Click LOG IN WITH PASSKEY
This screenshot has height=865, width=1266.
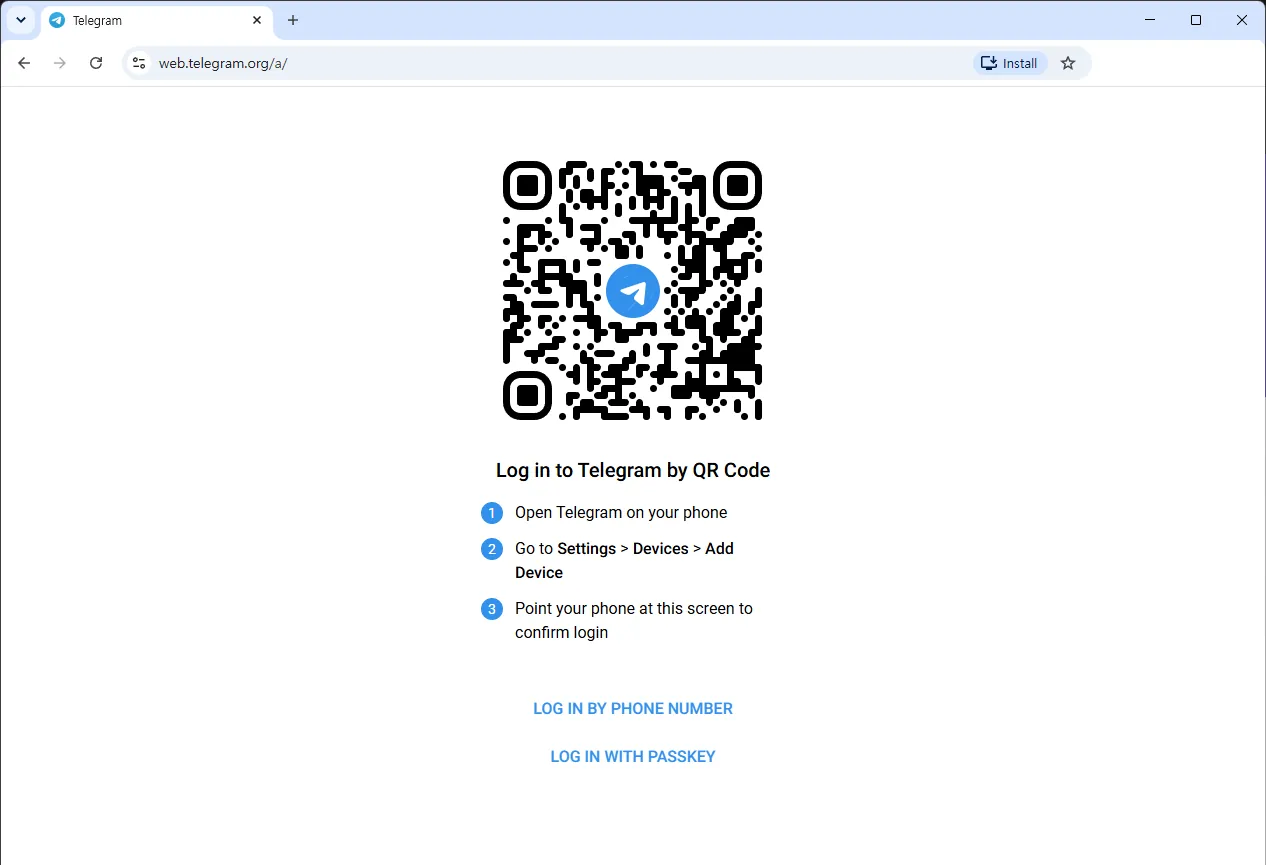coord(633,756)
